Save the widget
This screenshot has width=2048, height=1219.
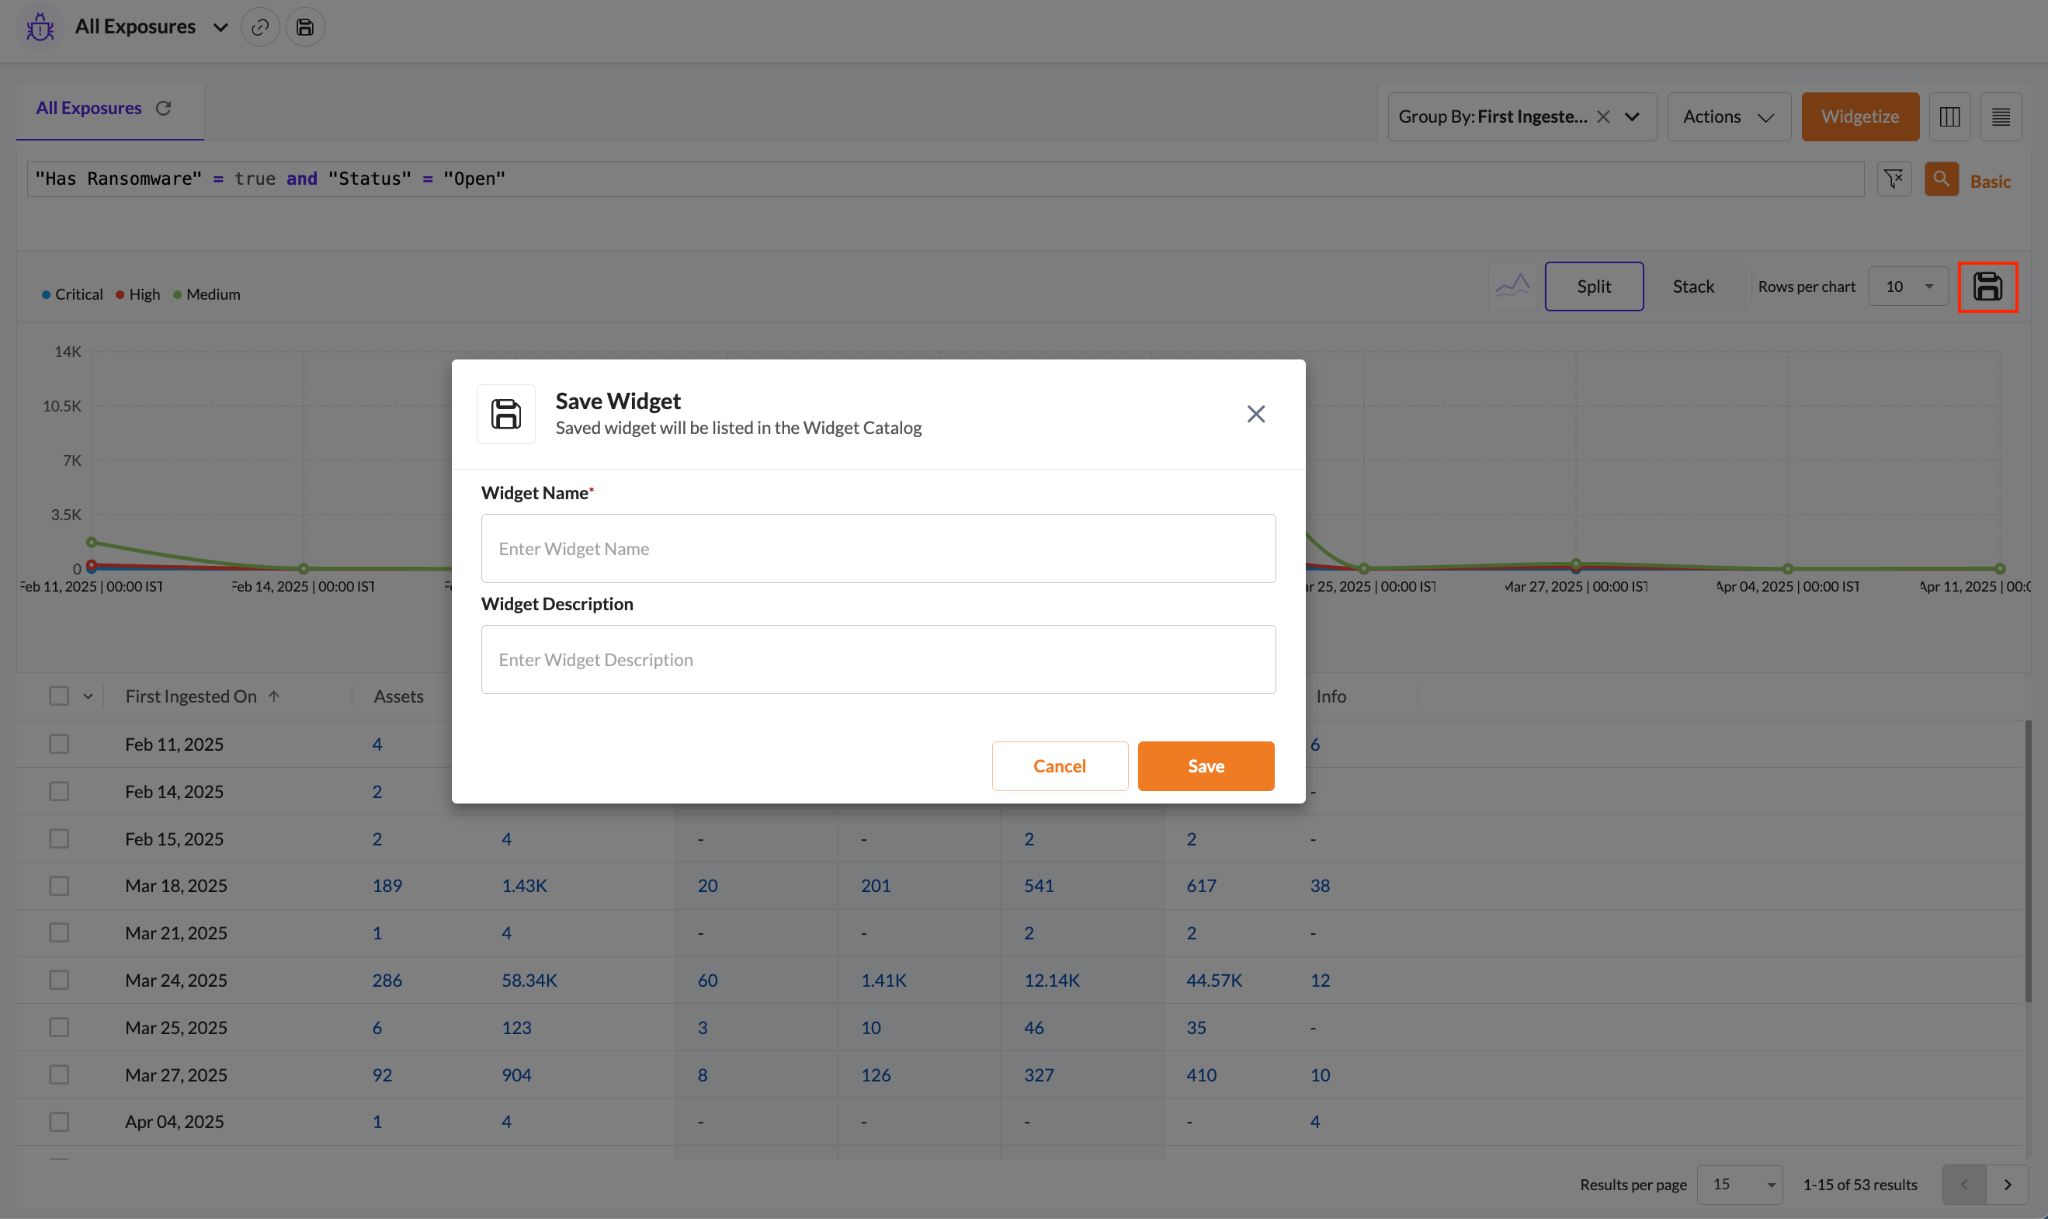(x=1206, y=766)
